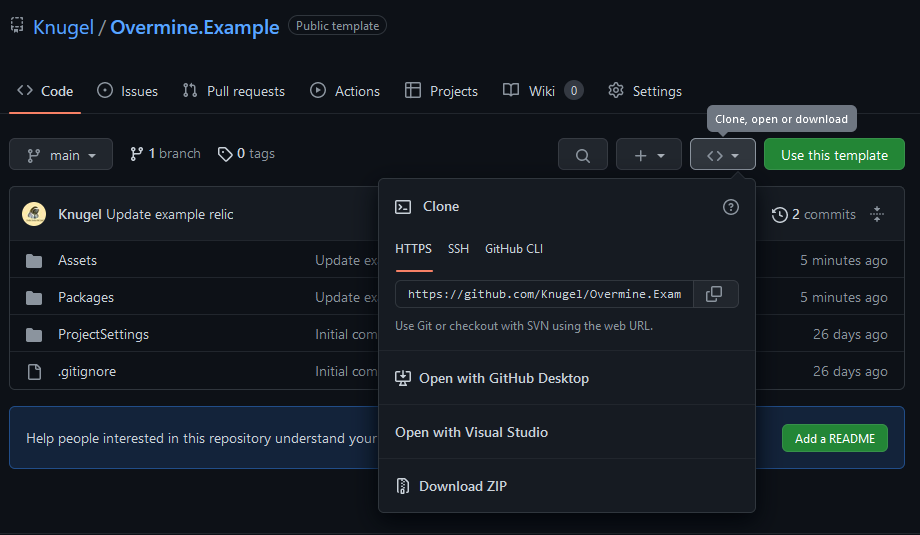
Task: Open repository Settings tab
Action: pos(645,91)
